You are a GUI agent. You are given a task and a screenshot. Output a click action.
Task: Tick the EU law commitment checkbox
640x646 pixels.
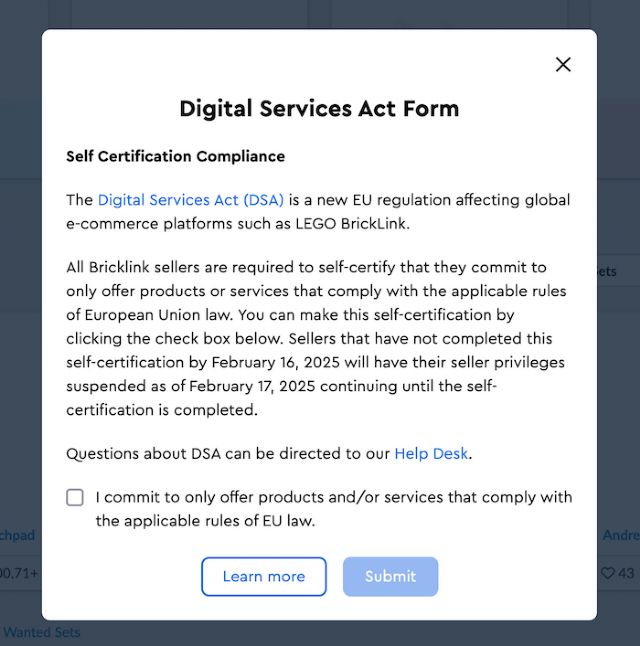click(75, 498)
